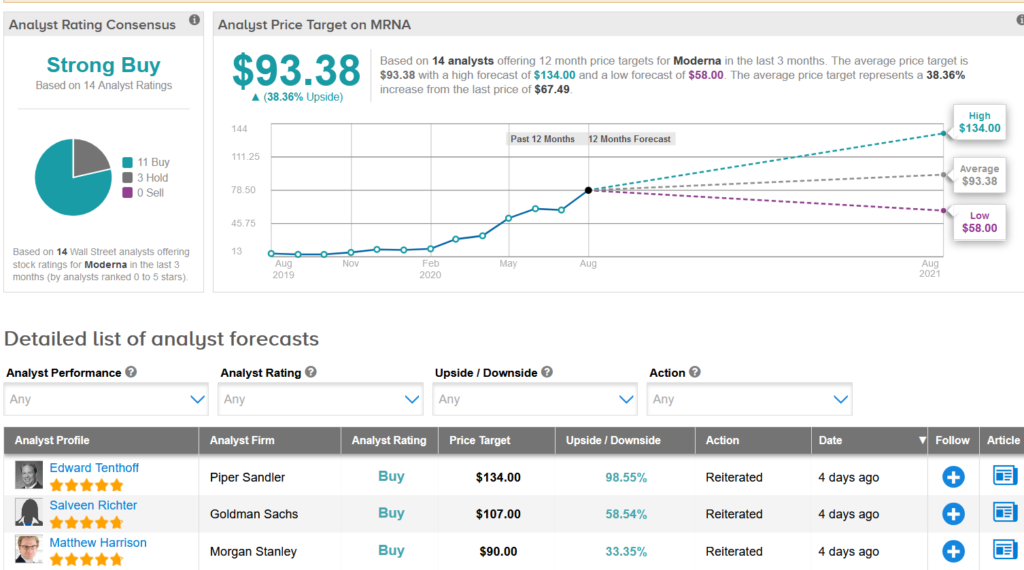This screenshot has height=570, width=1024.
Task: Click the 0 Sell legend swatch
Action: coord(127,193)
